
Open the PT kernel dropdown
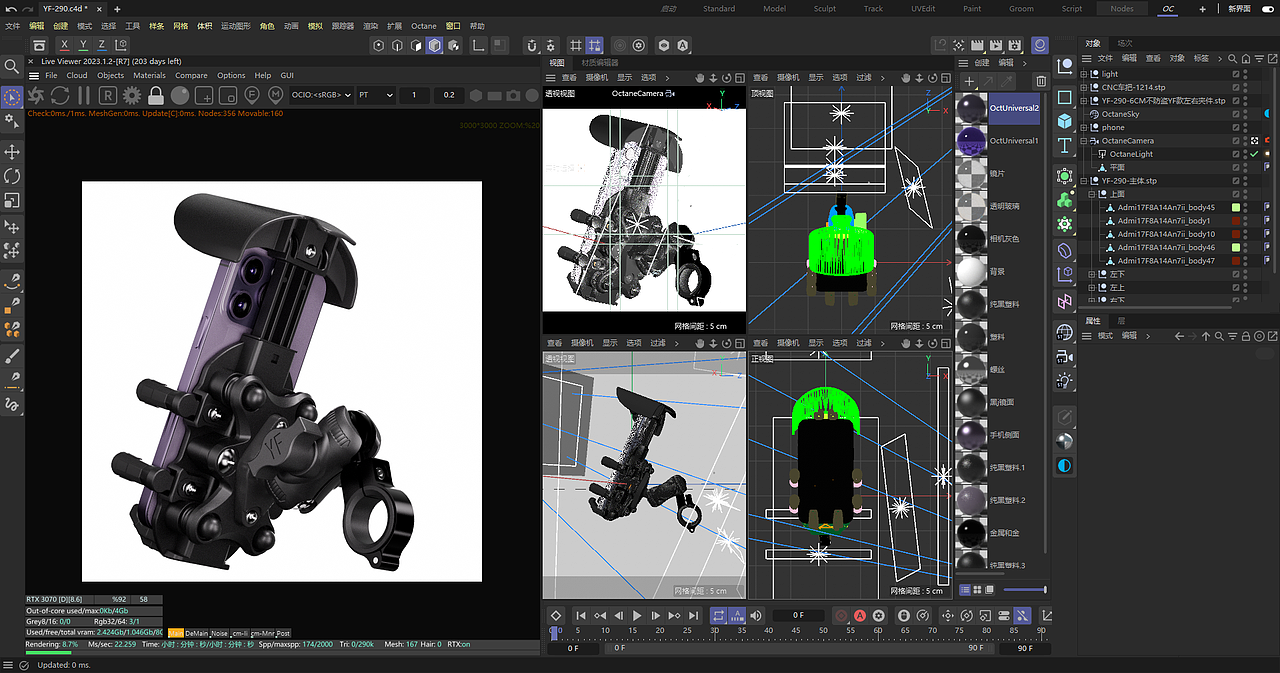pos(375,95)
